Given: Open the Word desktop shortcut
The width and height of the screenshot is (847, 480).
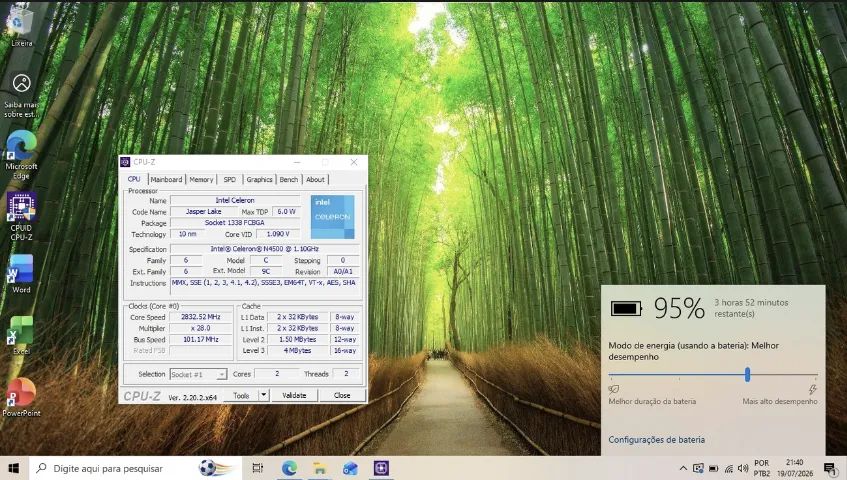Looking at the screenshot, I should pos(21,274).
